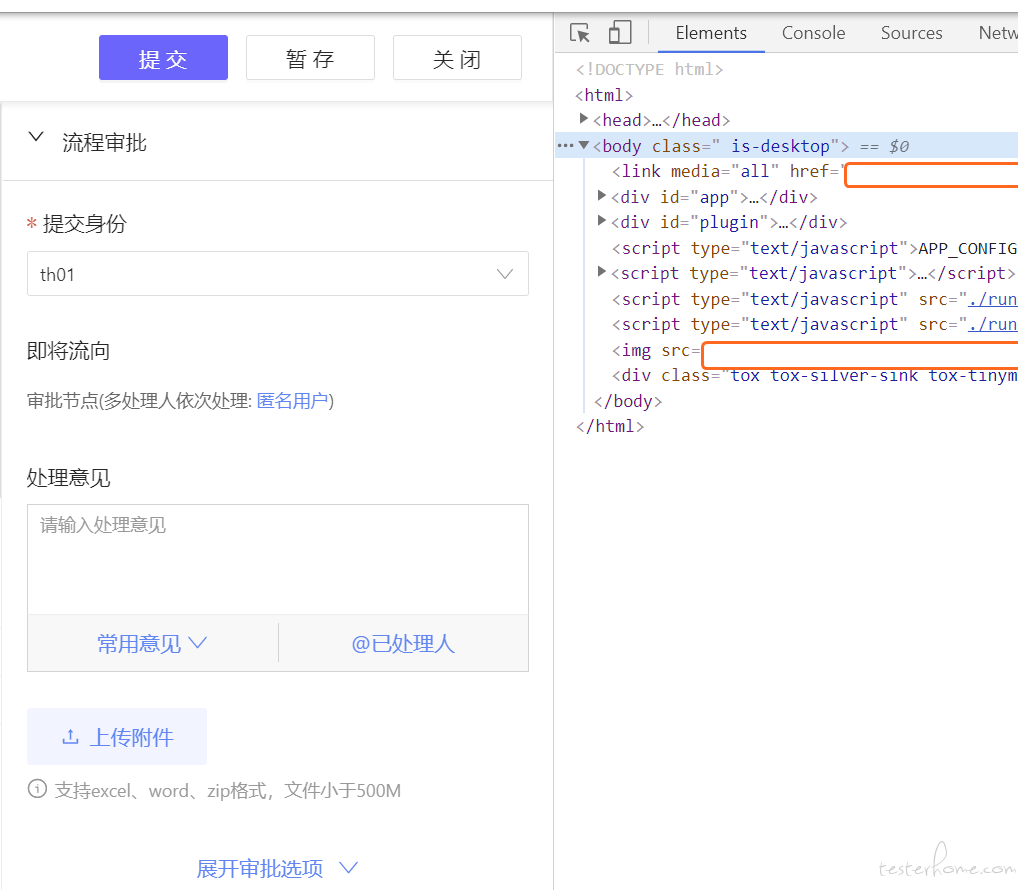Open the Sources tab

point(912,33)
